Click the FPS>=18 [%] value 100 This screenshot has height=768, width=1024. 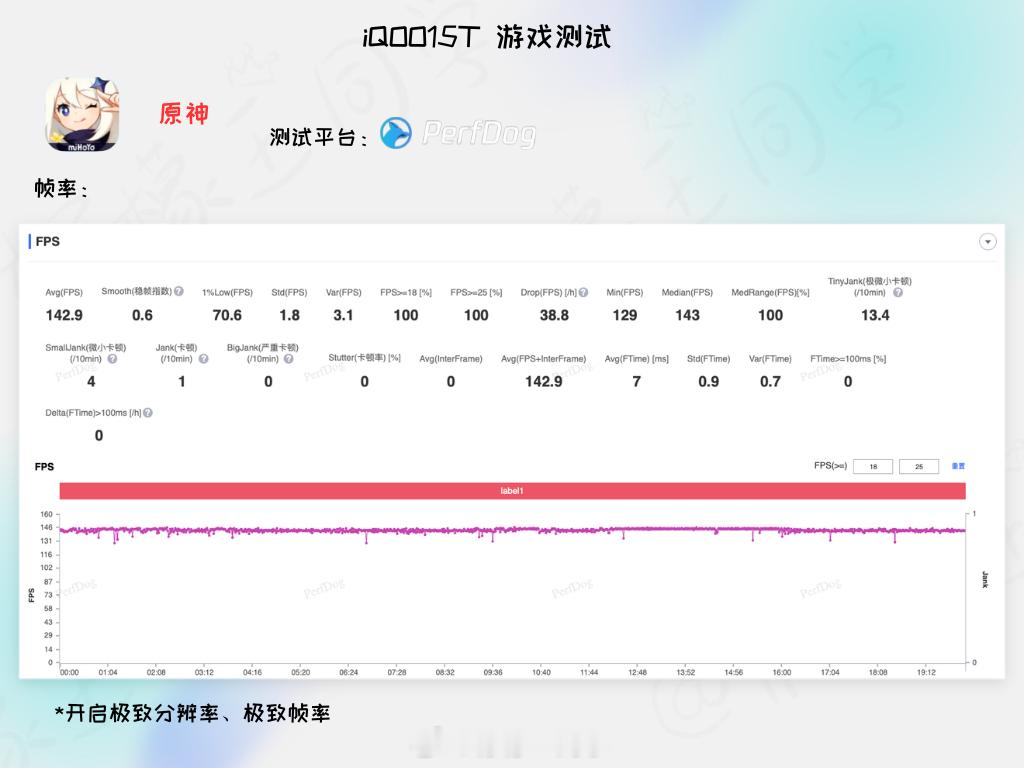(x=406, y=315)
